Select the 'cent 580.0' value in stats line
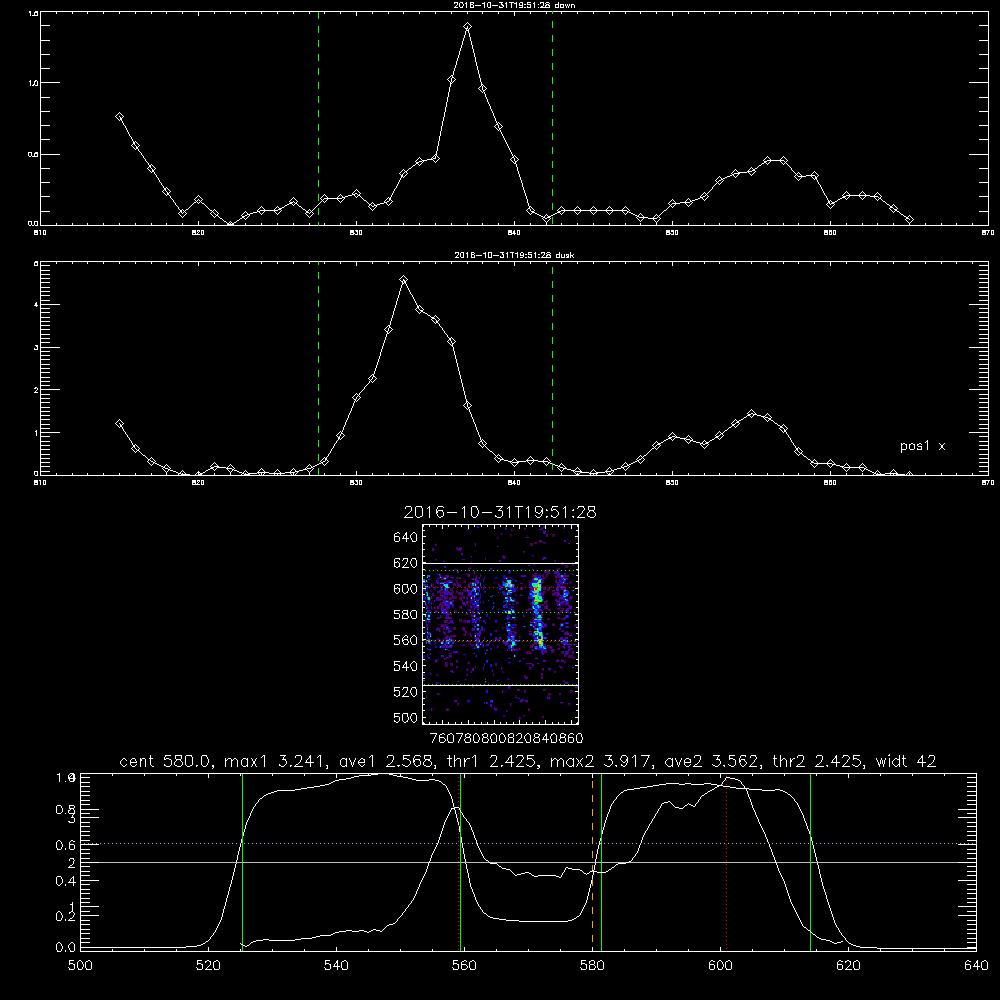The height and width of the screenshot is (1000, 1000). coord(166,761)
